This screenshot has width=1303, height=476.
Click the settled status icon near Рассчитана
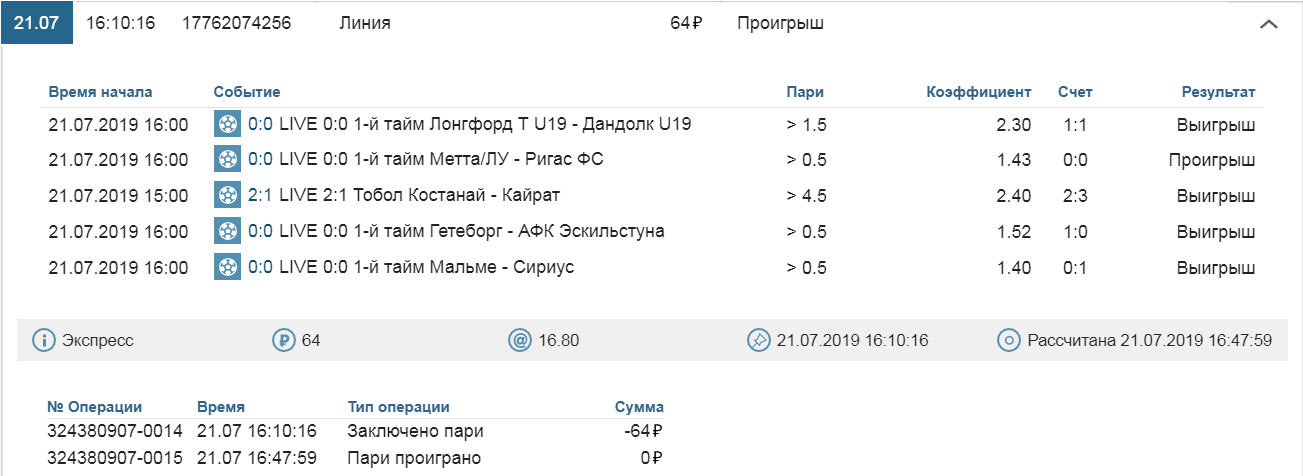(1009, 341)
